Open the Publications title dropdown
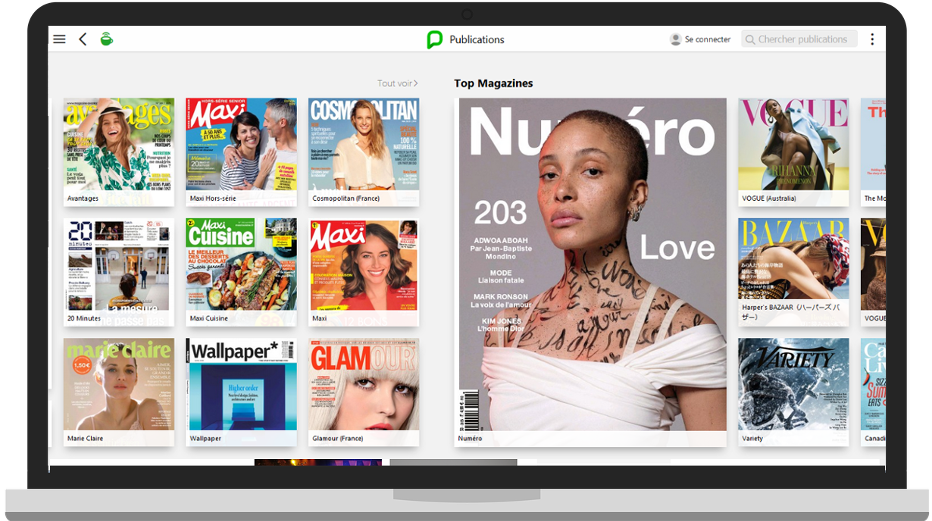The image size is (932, 521). click(477, 39)
